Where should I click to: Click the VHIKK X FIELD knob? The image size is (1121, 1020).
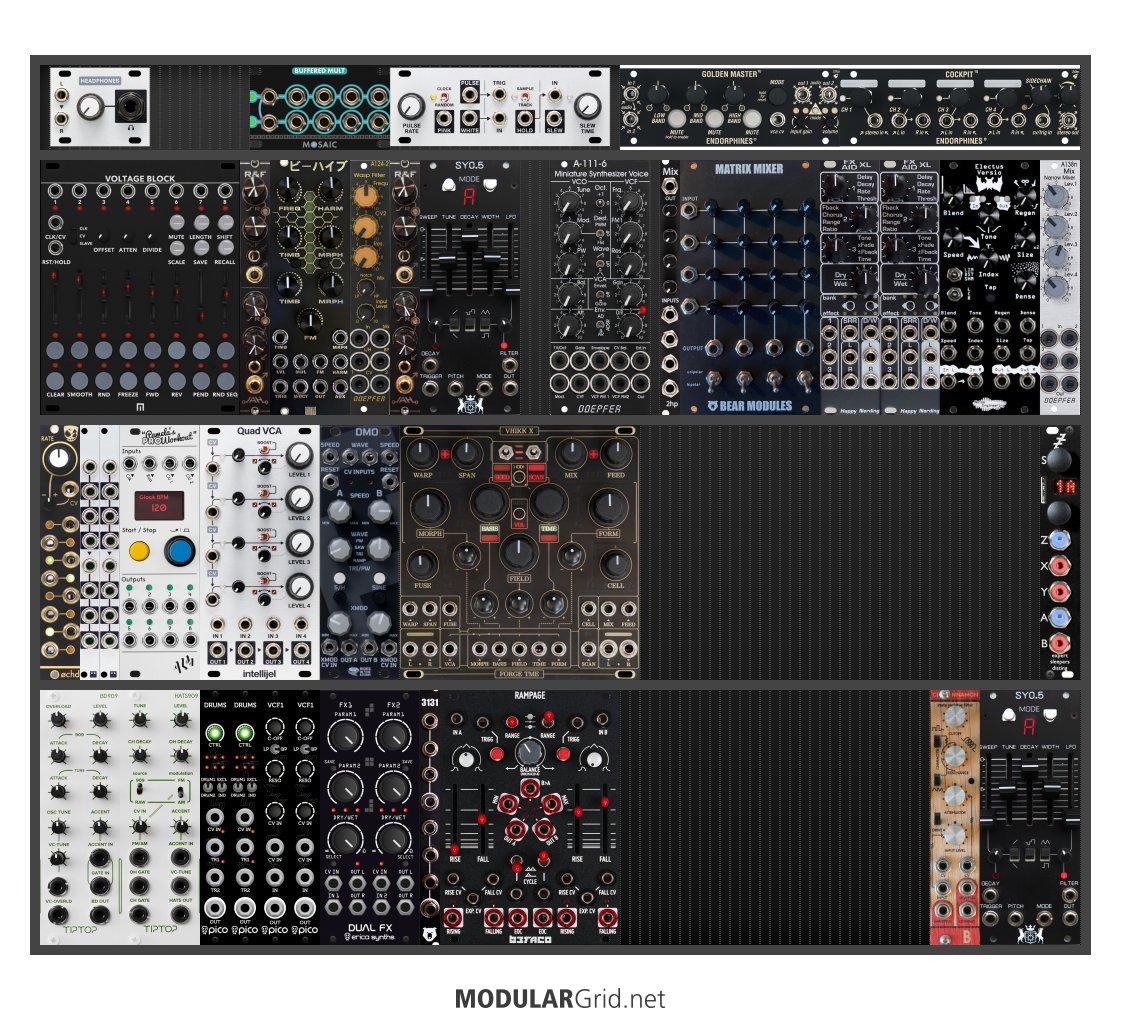[x=518, y=551]
